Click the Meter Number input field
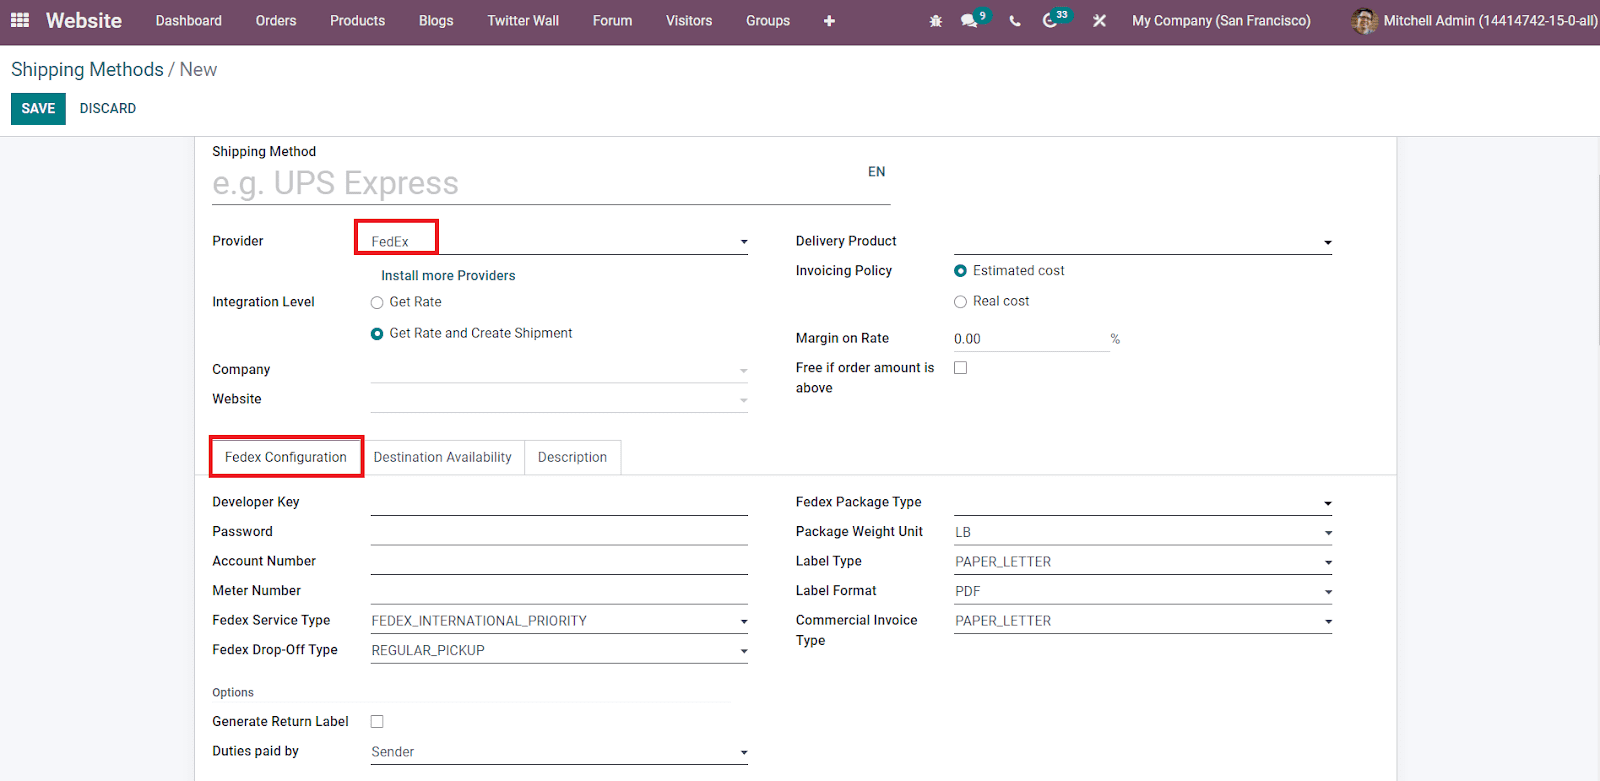 559,592
